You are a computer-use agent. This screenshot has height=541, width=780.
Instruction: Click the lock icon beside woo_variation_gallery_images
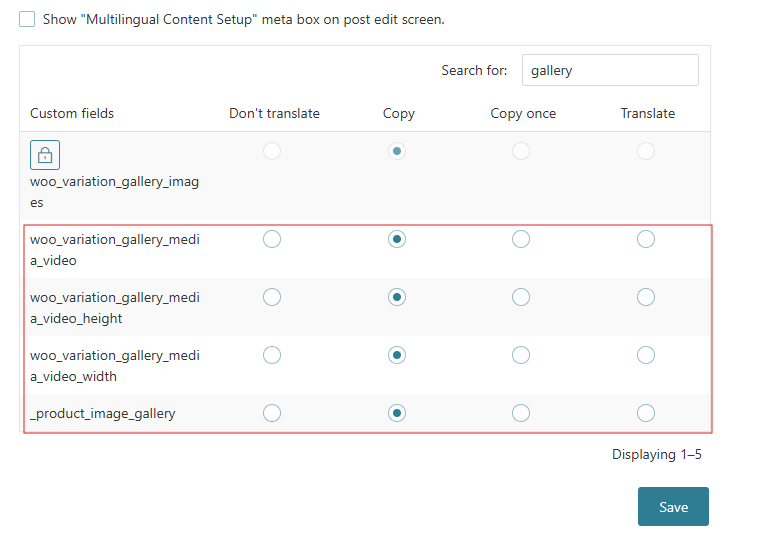pyautogui.click(x=45, y=155)
